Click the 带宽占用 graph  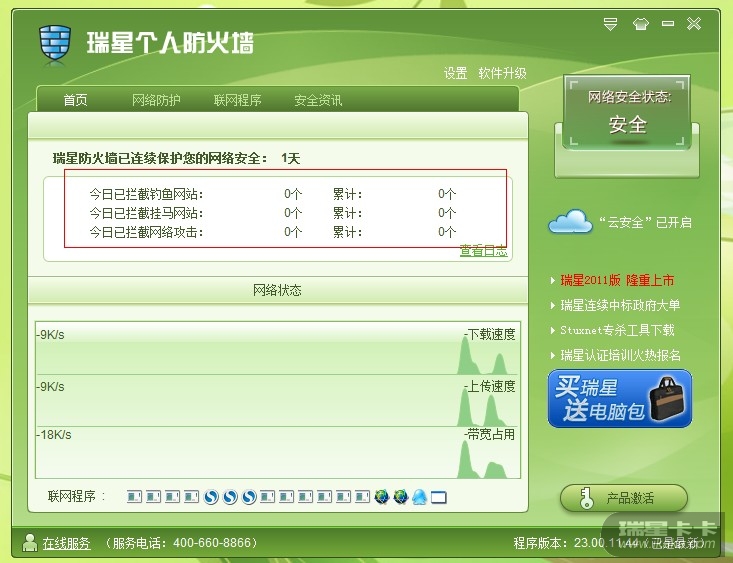(x=278, y=453)
